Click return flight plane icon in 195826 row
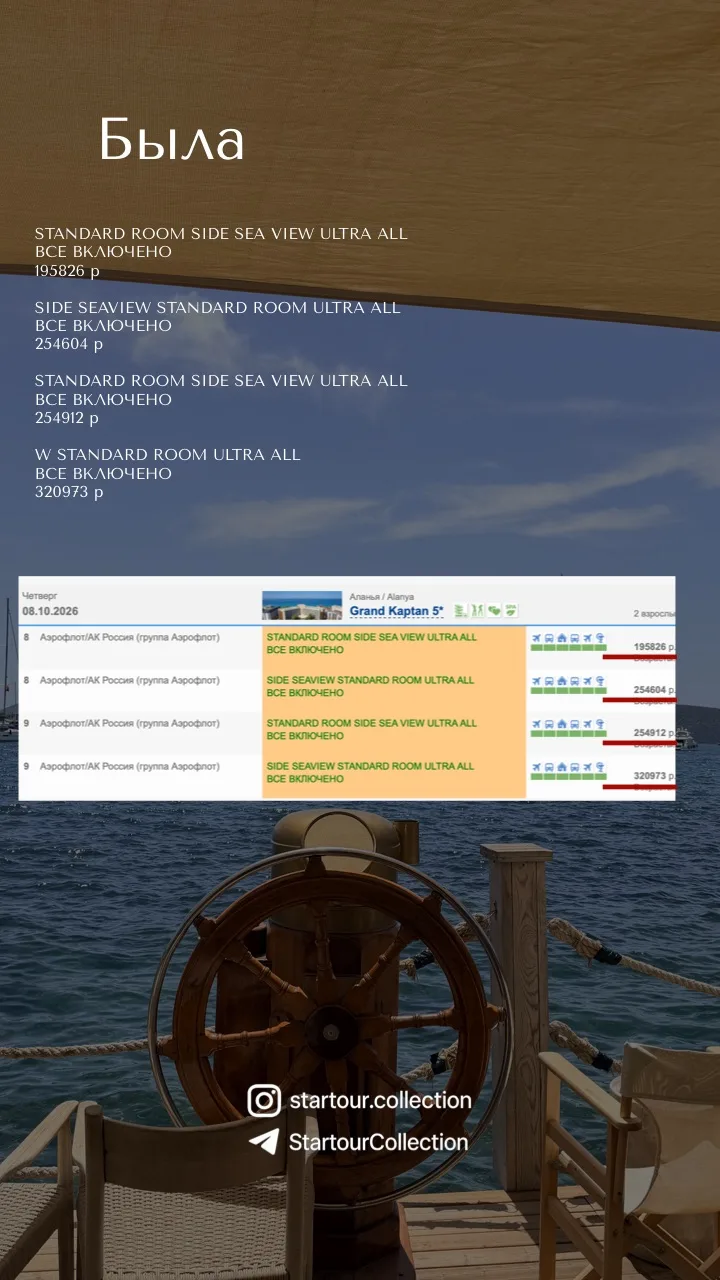The width and height of the screenshot is (720, 1280). click(x=587, y=638)
